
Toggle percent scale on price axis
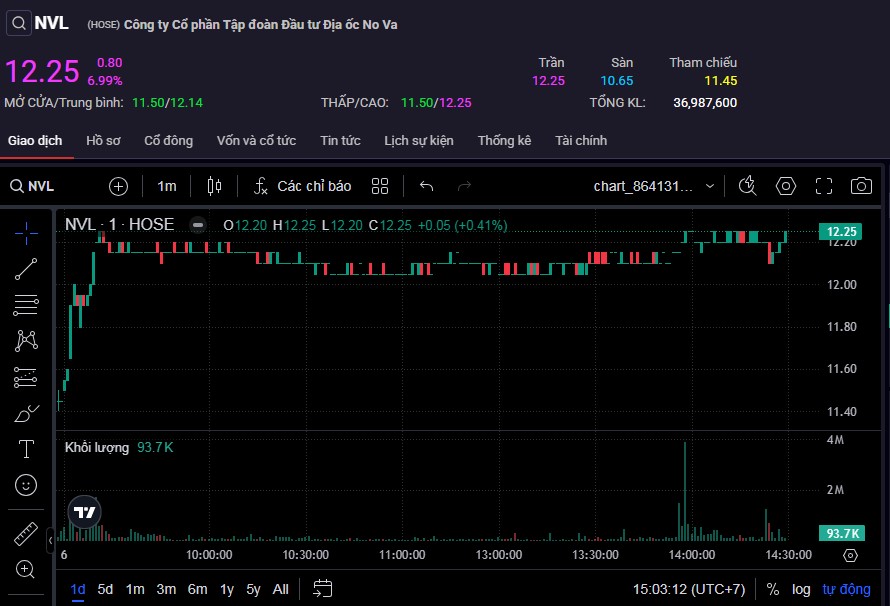773,589
